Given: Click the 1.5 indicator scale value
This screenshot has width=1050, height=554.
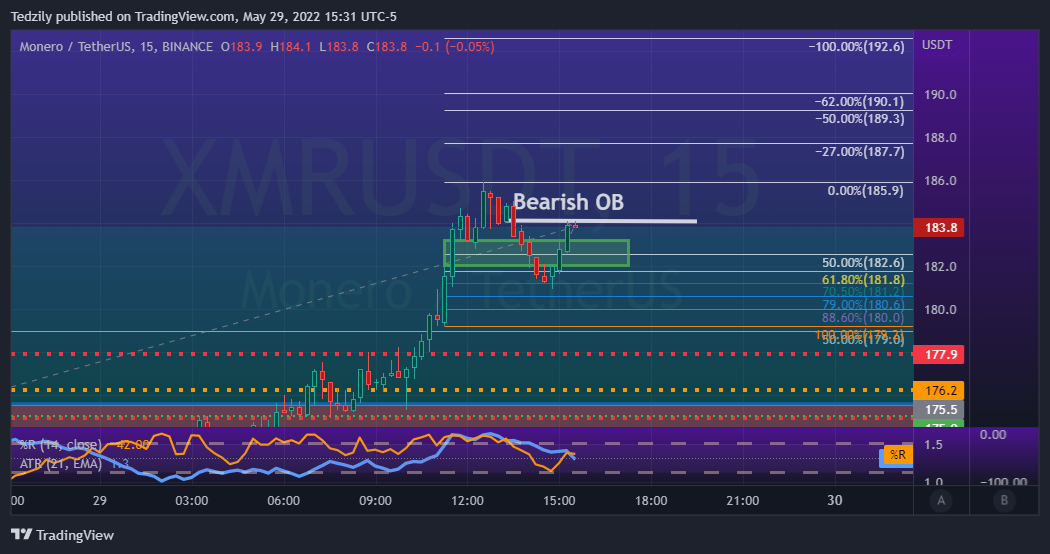Looking at the screenshot, I should (x=933, y=445).
